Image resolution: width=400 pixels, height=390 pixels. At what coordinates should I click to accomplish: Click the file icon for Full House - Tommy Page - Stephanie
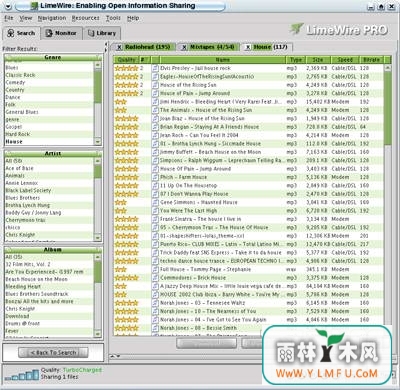click(155, 269)
